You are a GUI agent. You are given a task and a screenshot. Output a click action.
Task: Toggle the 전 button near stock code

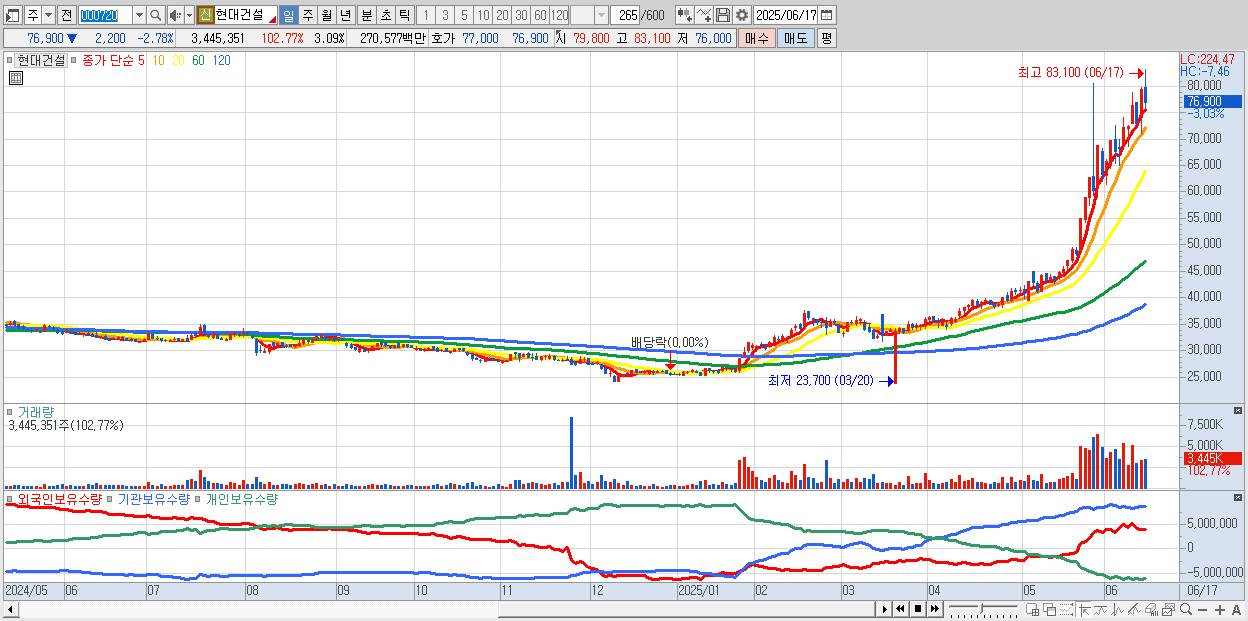(66, 15)
